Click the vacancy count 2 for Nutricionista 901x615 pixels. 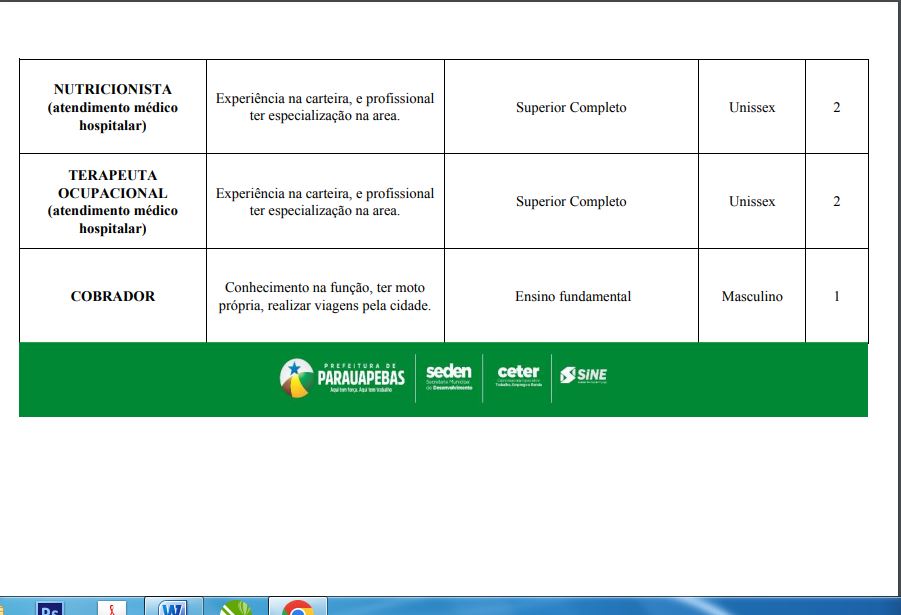tap(836, 105)
